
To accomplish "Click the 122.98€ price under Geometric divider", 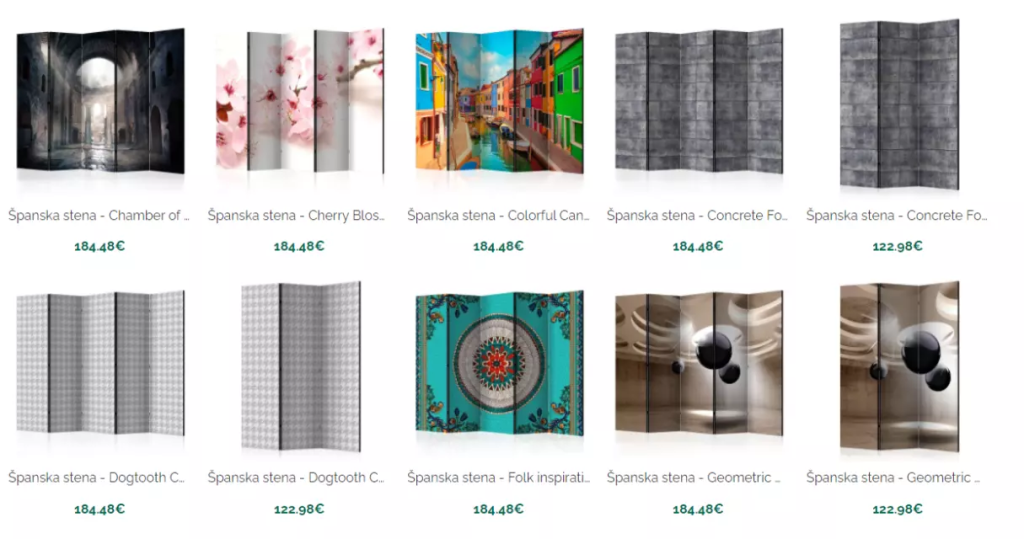I will click(897, 509).
